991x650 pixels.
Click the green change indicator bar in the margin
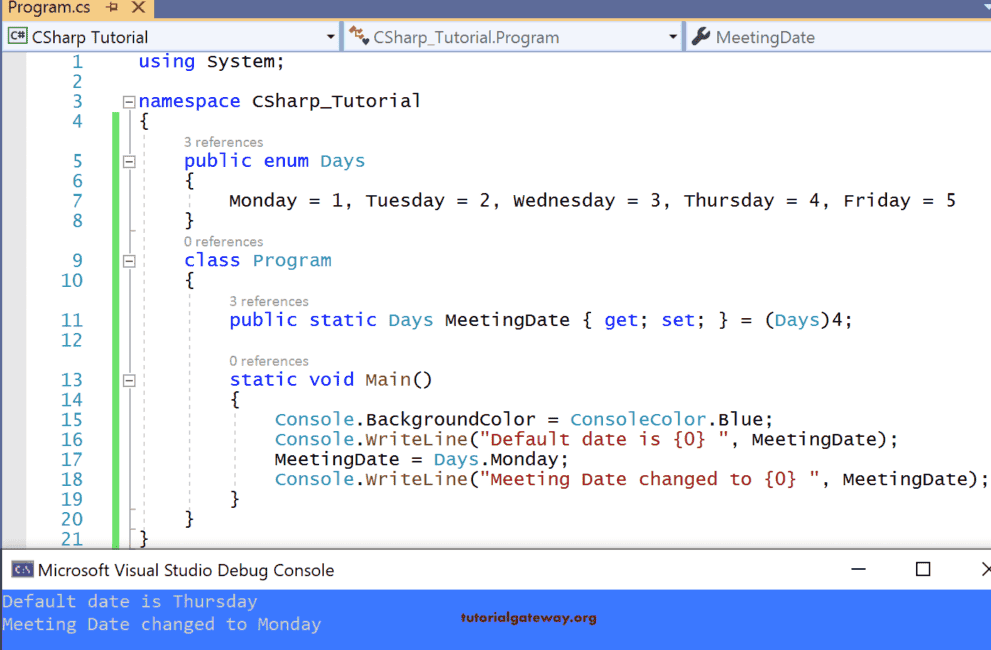pos(114,300)
